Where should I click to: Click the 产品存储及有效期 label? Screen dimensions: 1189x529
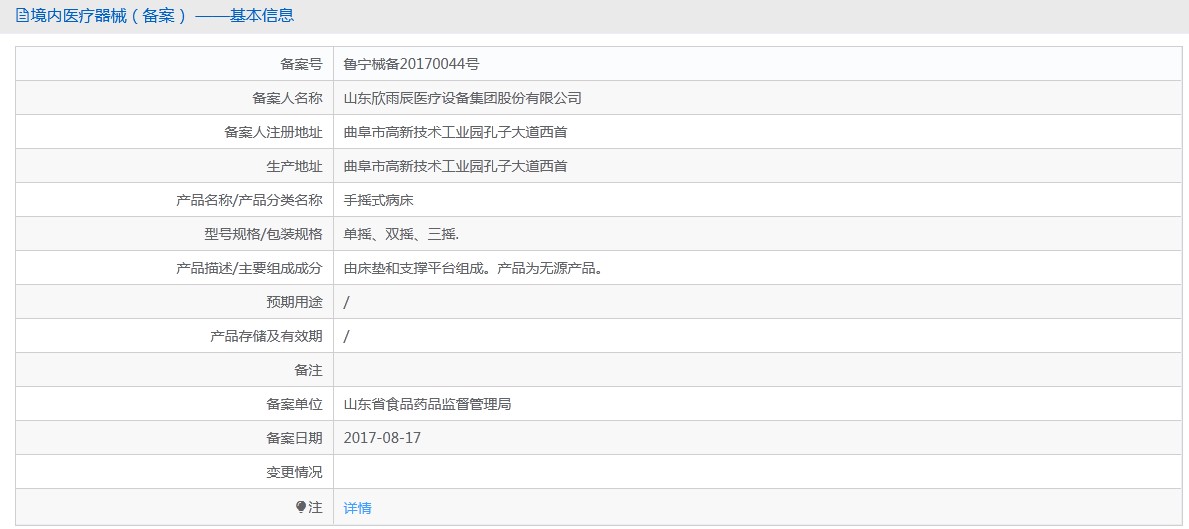(x=266, y=336)
